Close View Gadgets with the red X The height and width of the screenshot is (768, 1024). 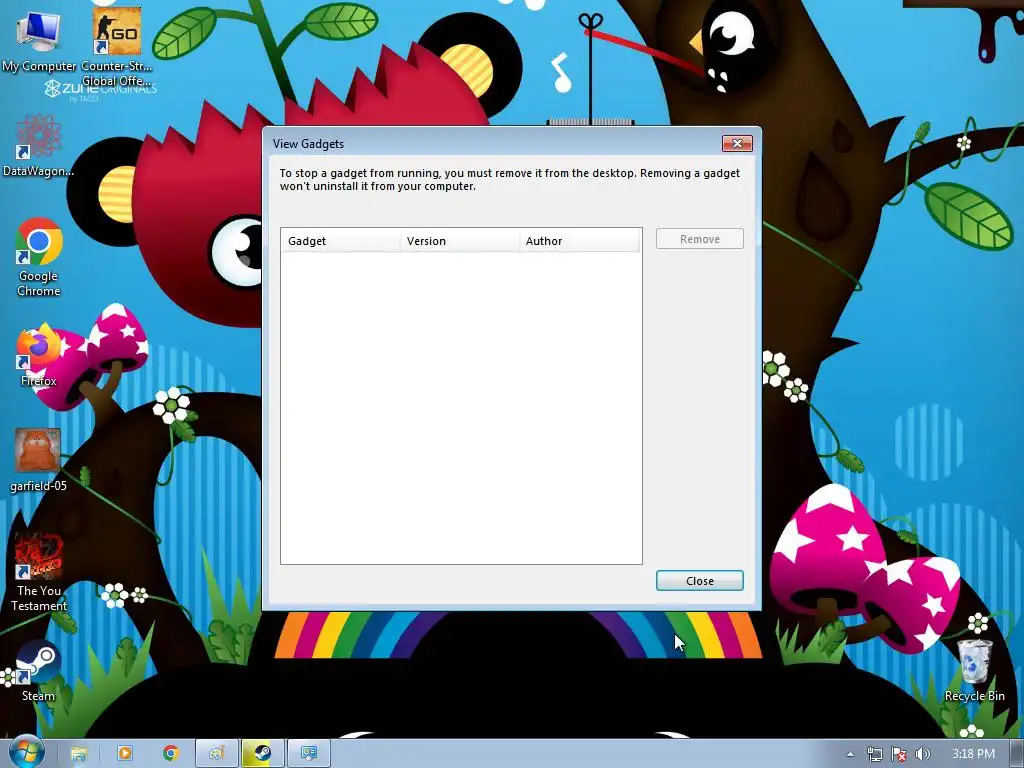tap(737, 143)
